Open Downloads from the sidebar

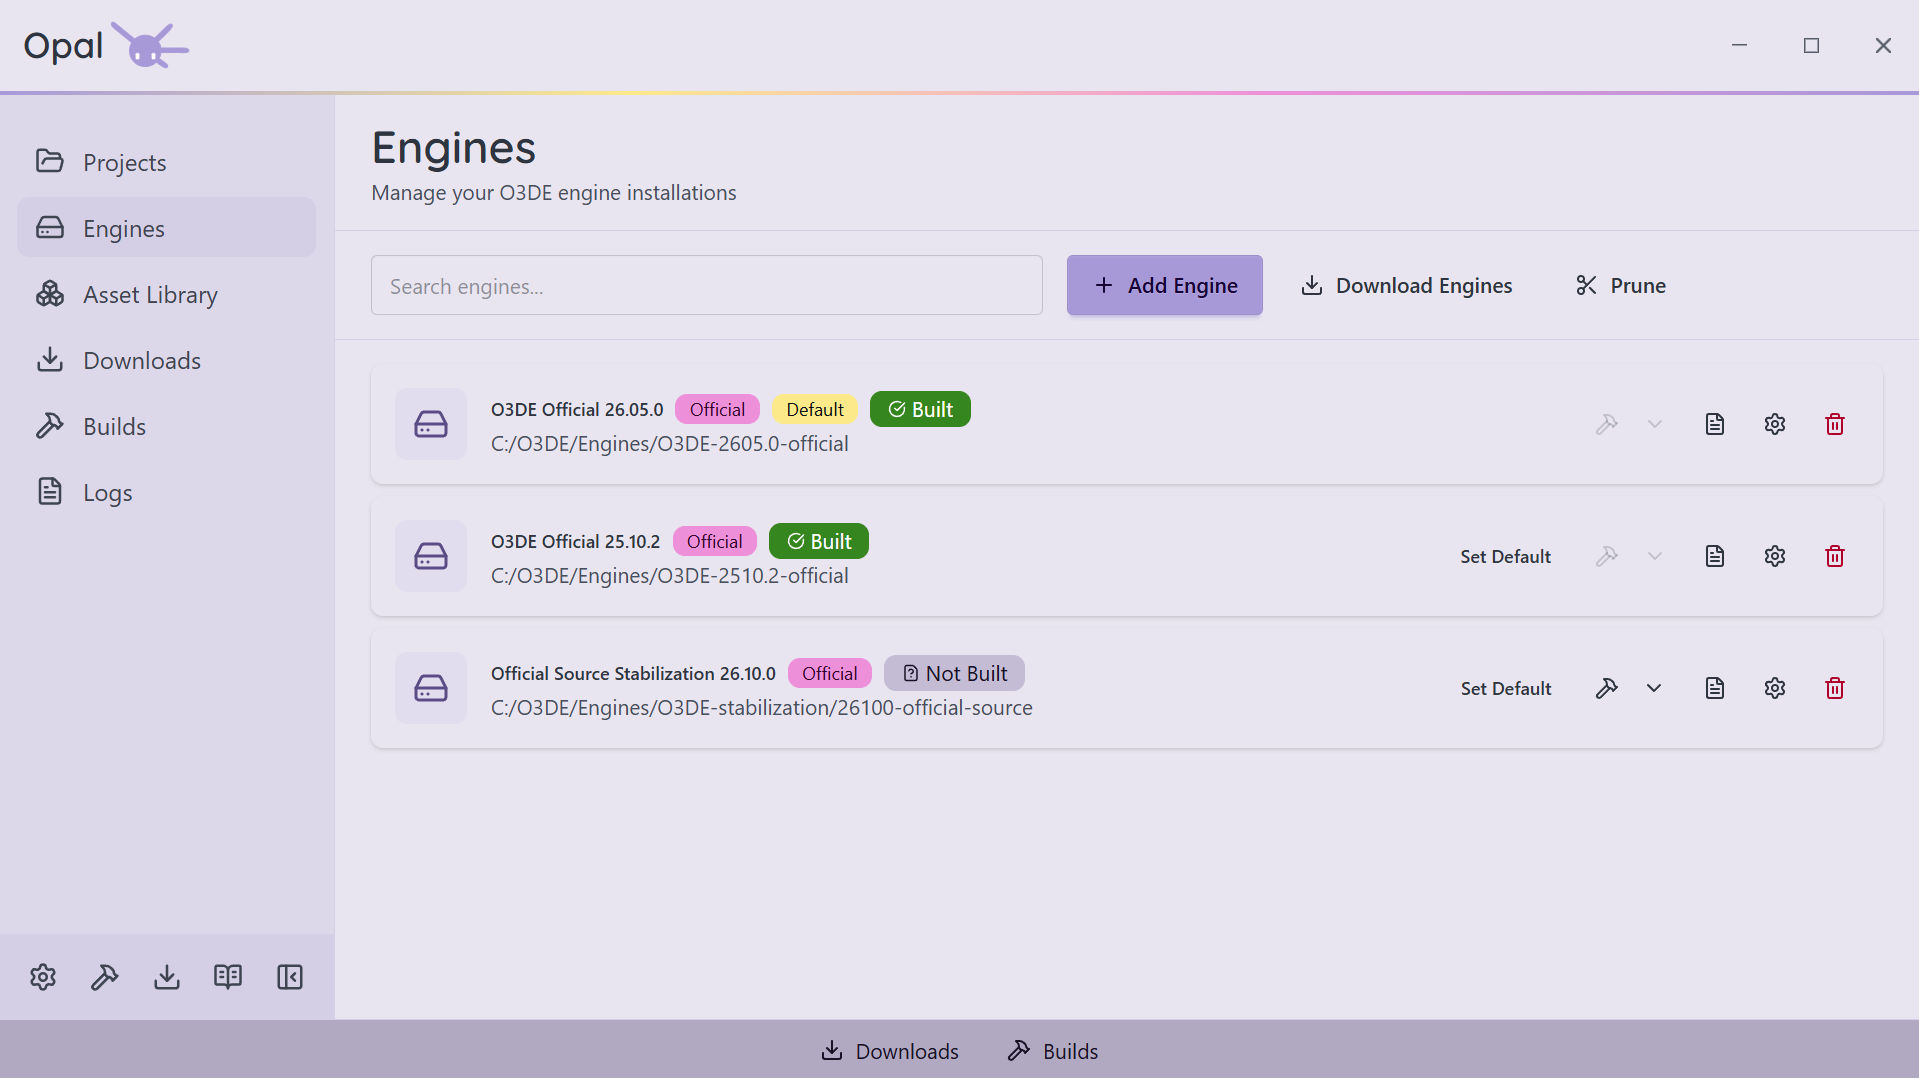coord(166,360)
